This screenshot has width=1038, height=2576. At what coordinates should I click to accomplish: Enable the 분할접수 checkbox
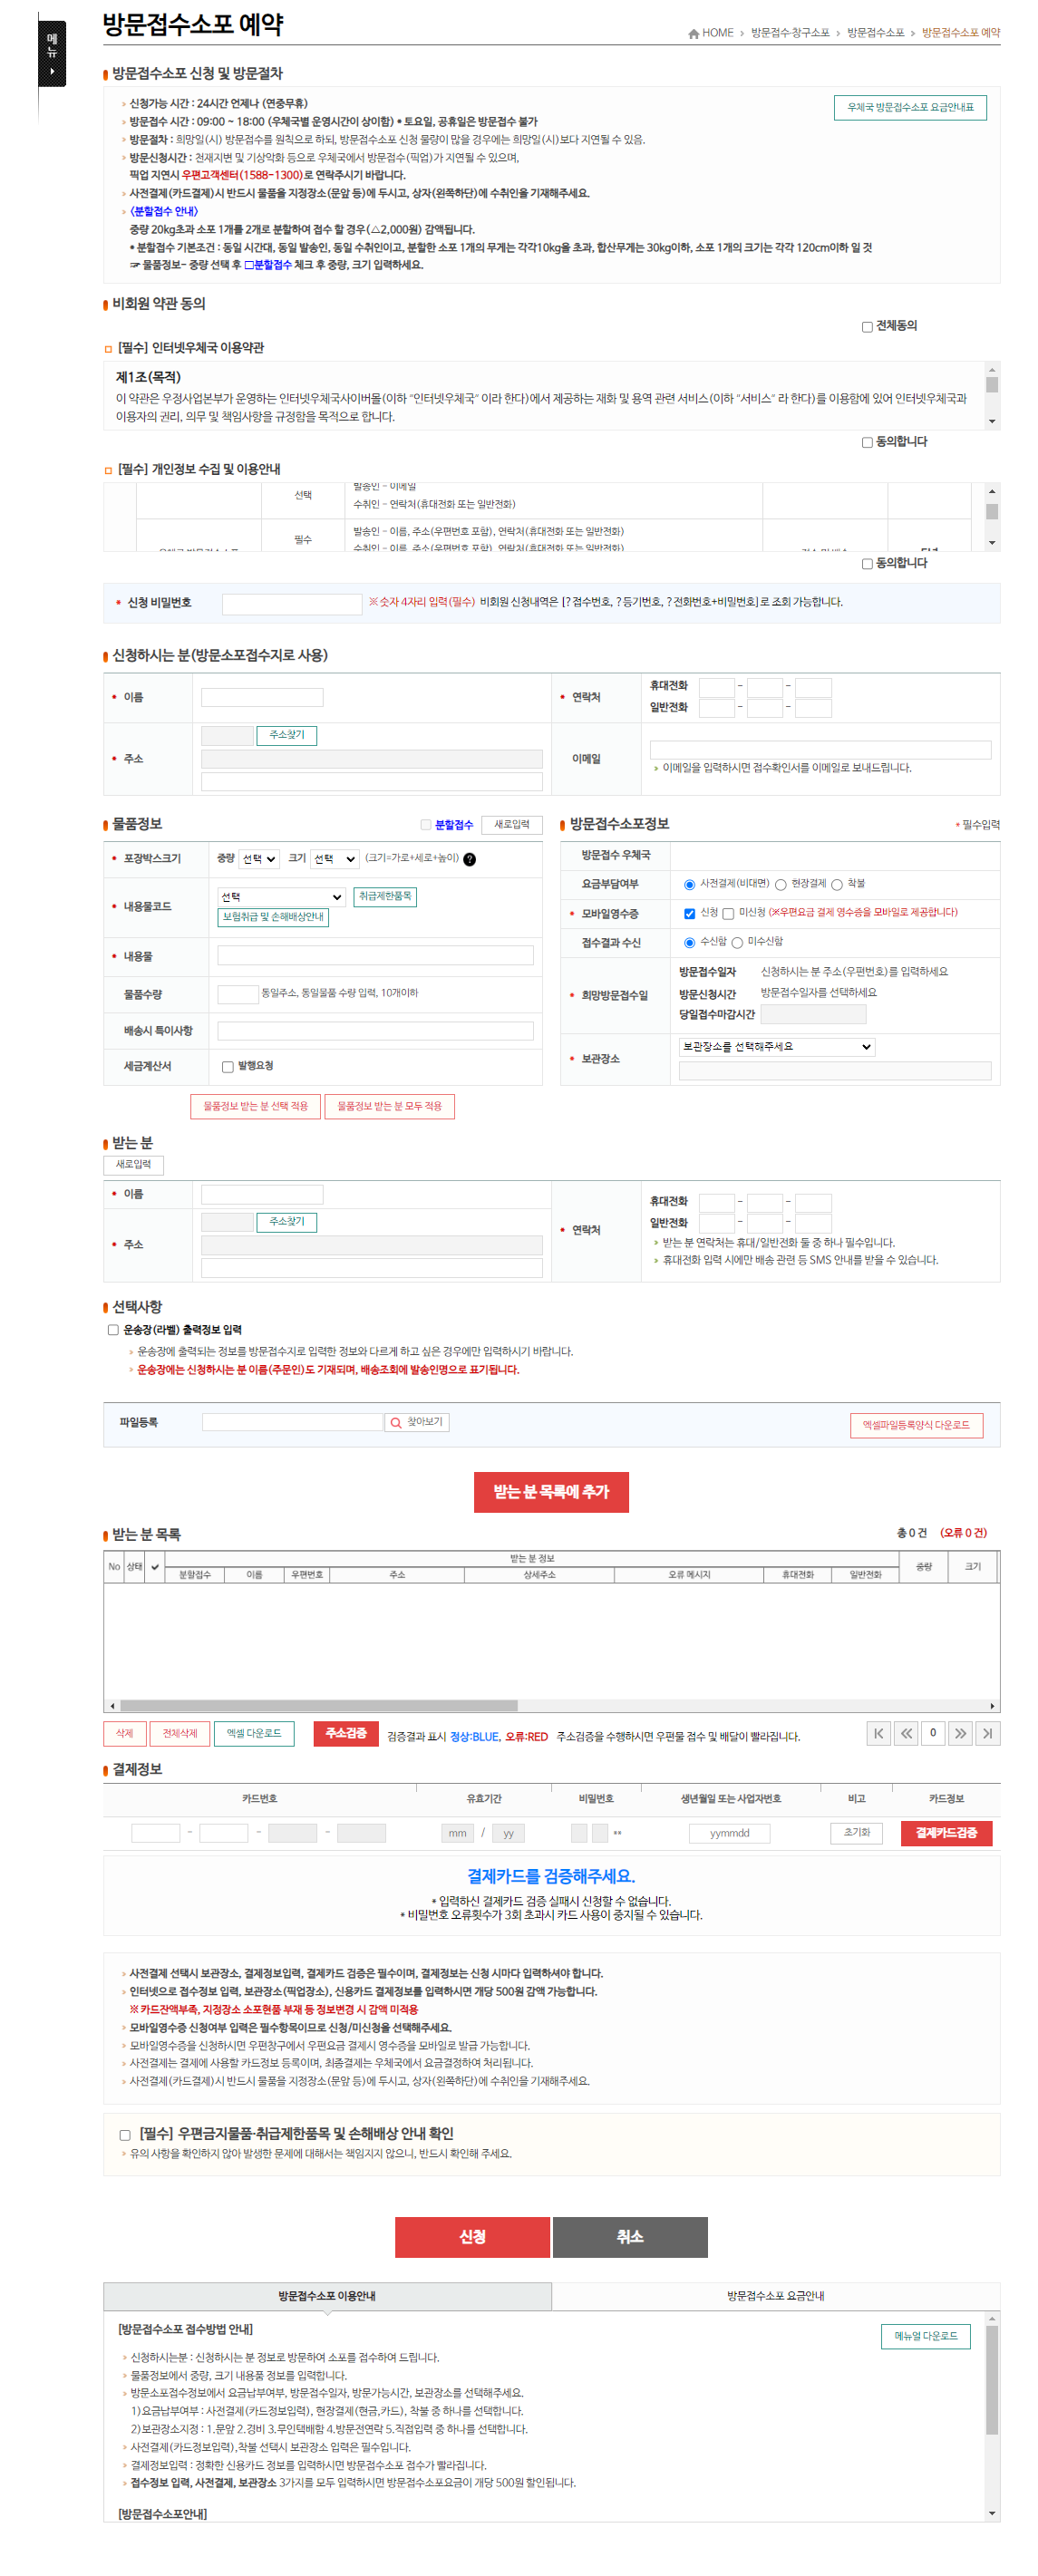click(426, 825)
